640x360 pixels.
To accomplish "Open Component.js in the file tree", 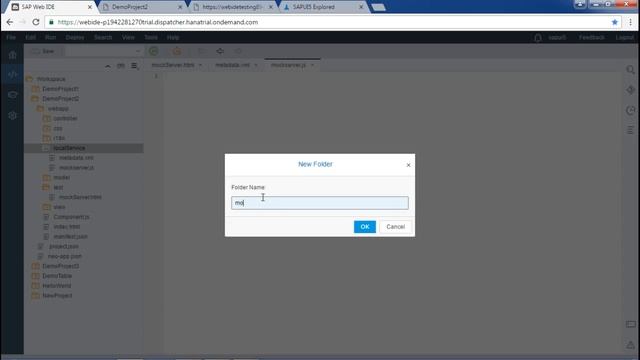I will tap(71, 217).
